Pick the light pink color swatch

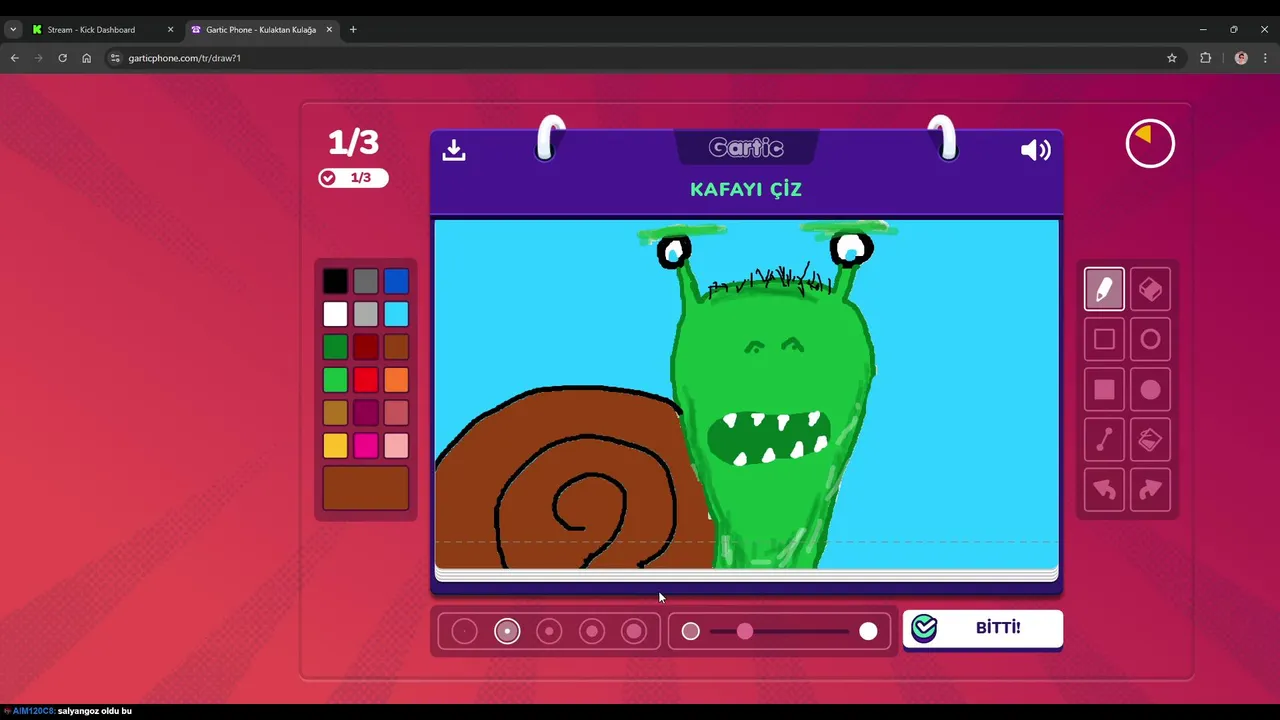point(396,445)
